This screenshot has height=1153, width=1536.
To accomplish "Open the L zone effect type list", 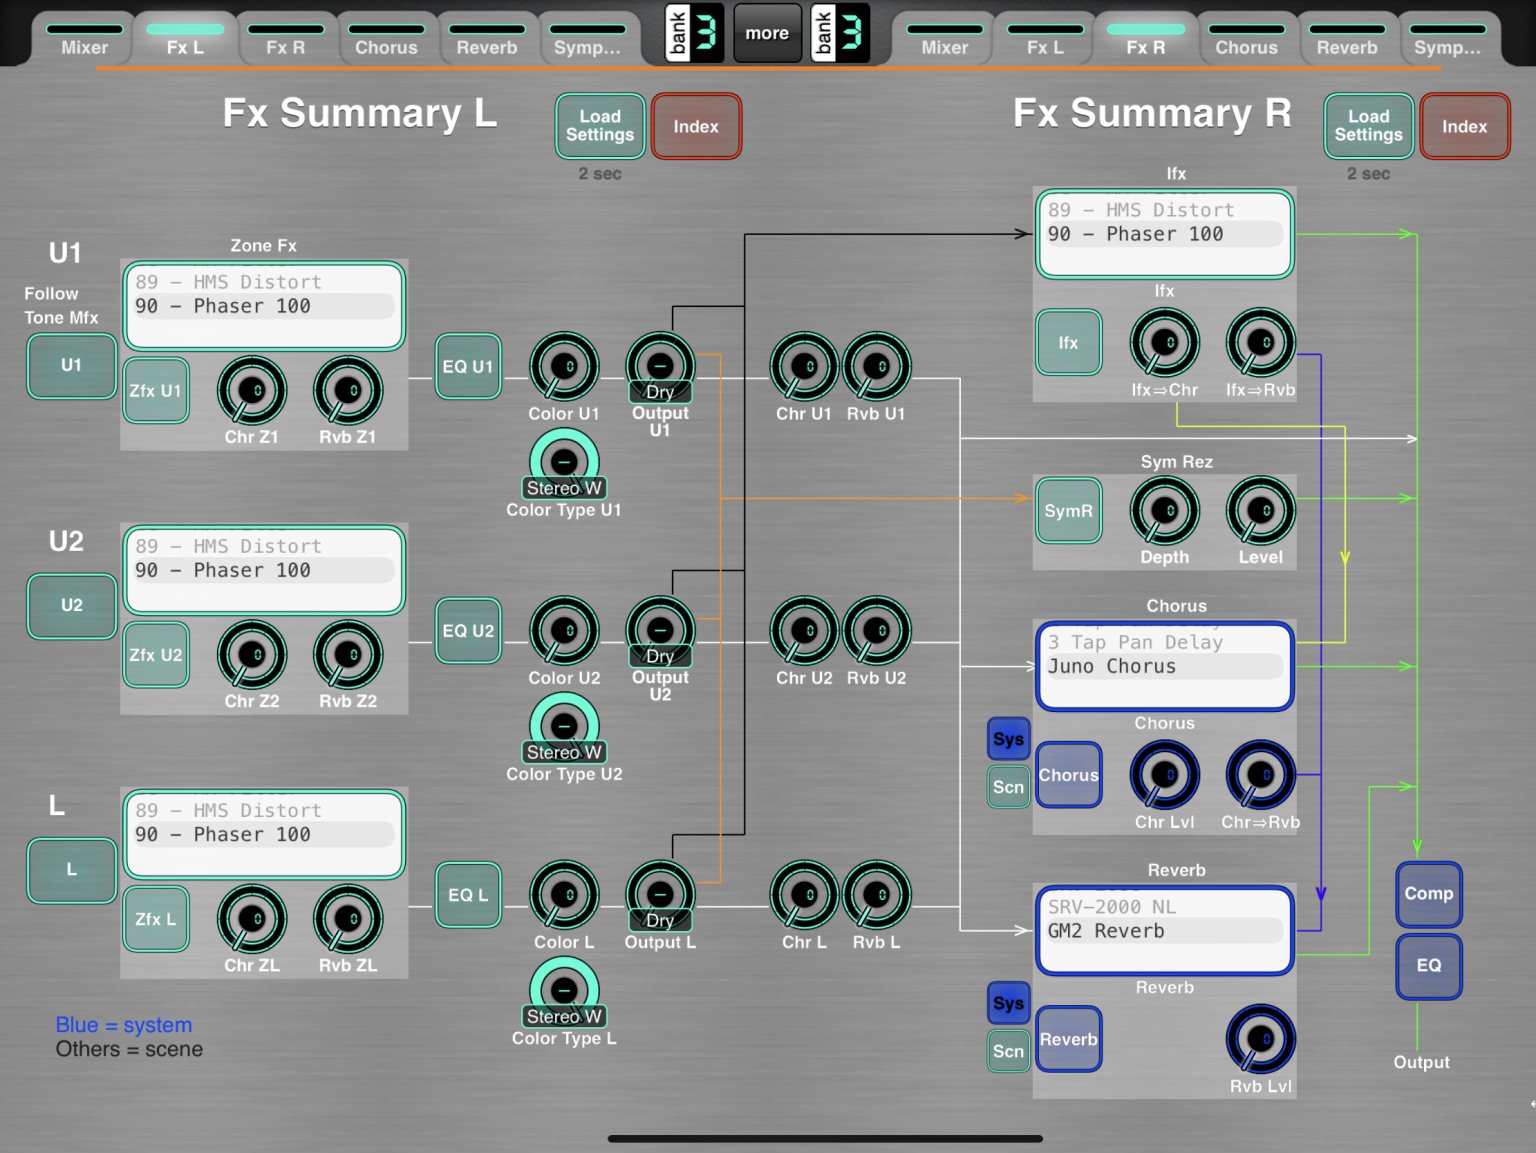I will pyautogui.click(x=264, y=834).
